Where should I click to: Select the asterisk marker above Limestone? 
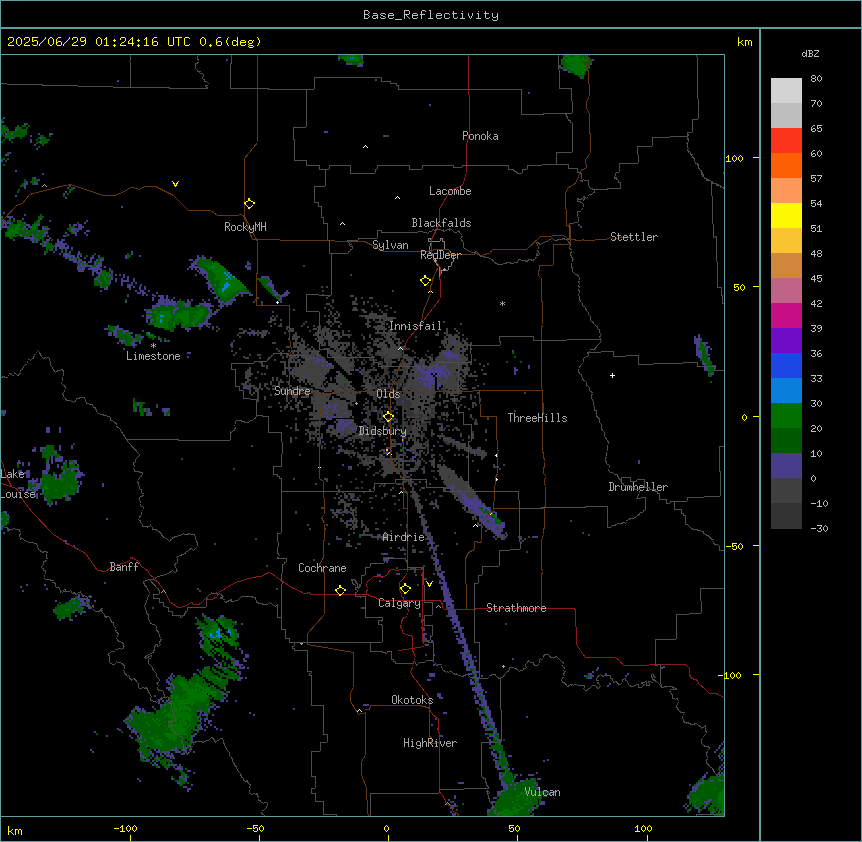pyautogui.click(x=153, y=346)
